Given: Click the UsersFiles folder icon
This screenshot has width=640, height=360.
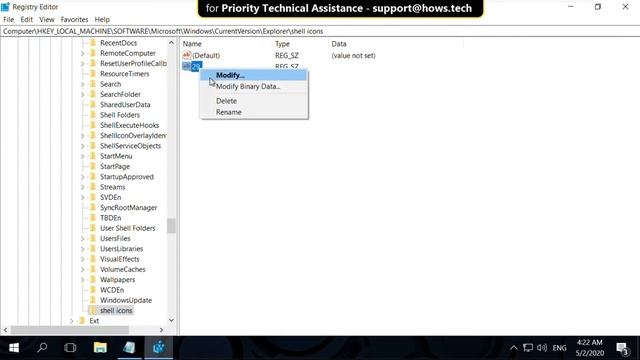Looking at the screenshot, I should tap(93, 238).
